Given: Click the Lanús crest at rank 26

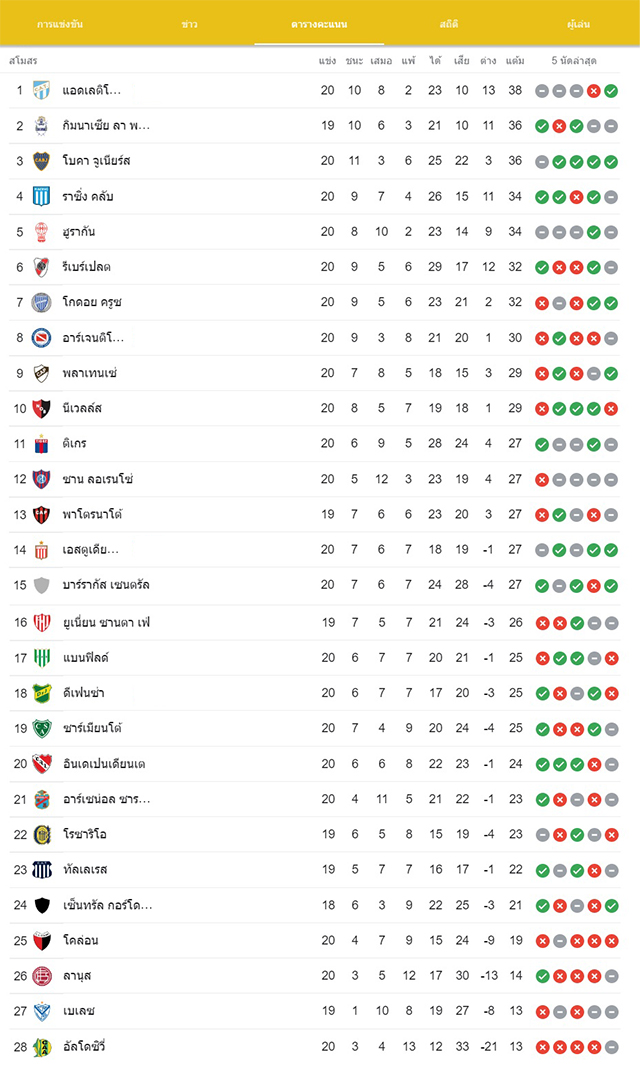Looking at the screenshot, I should [42, 976].
